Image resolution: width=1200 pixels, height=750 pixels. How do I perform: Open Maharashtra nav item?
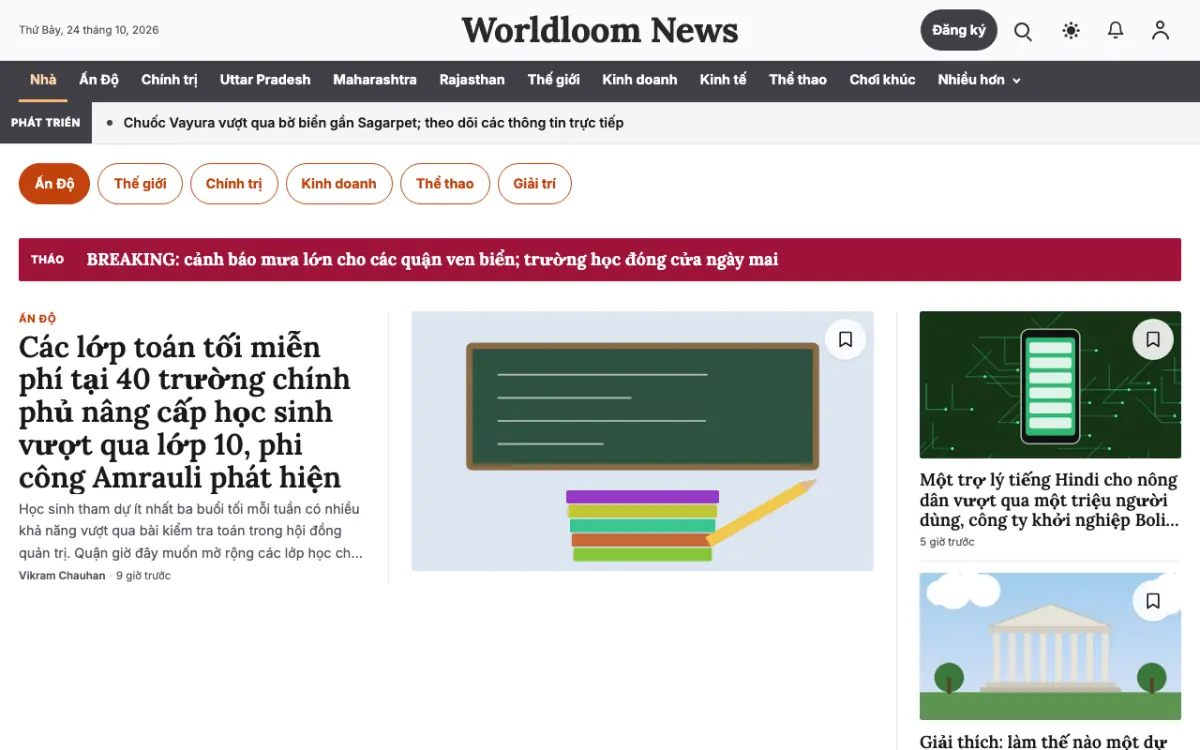[x=375, y=80]
